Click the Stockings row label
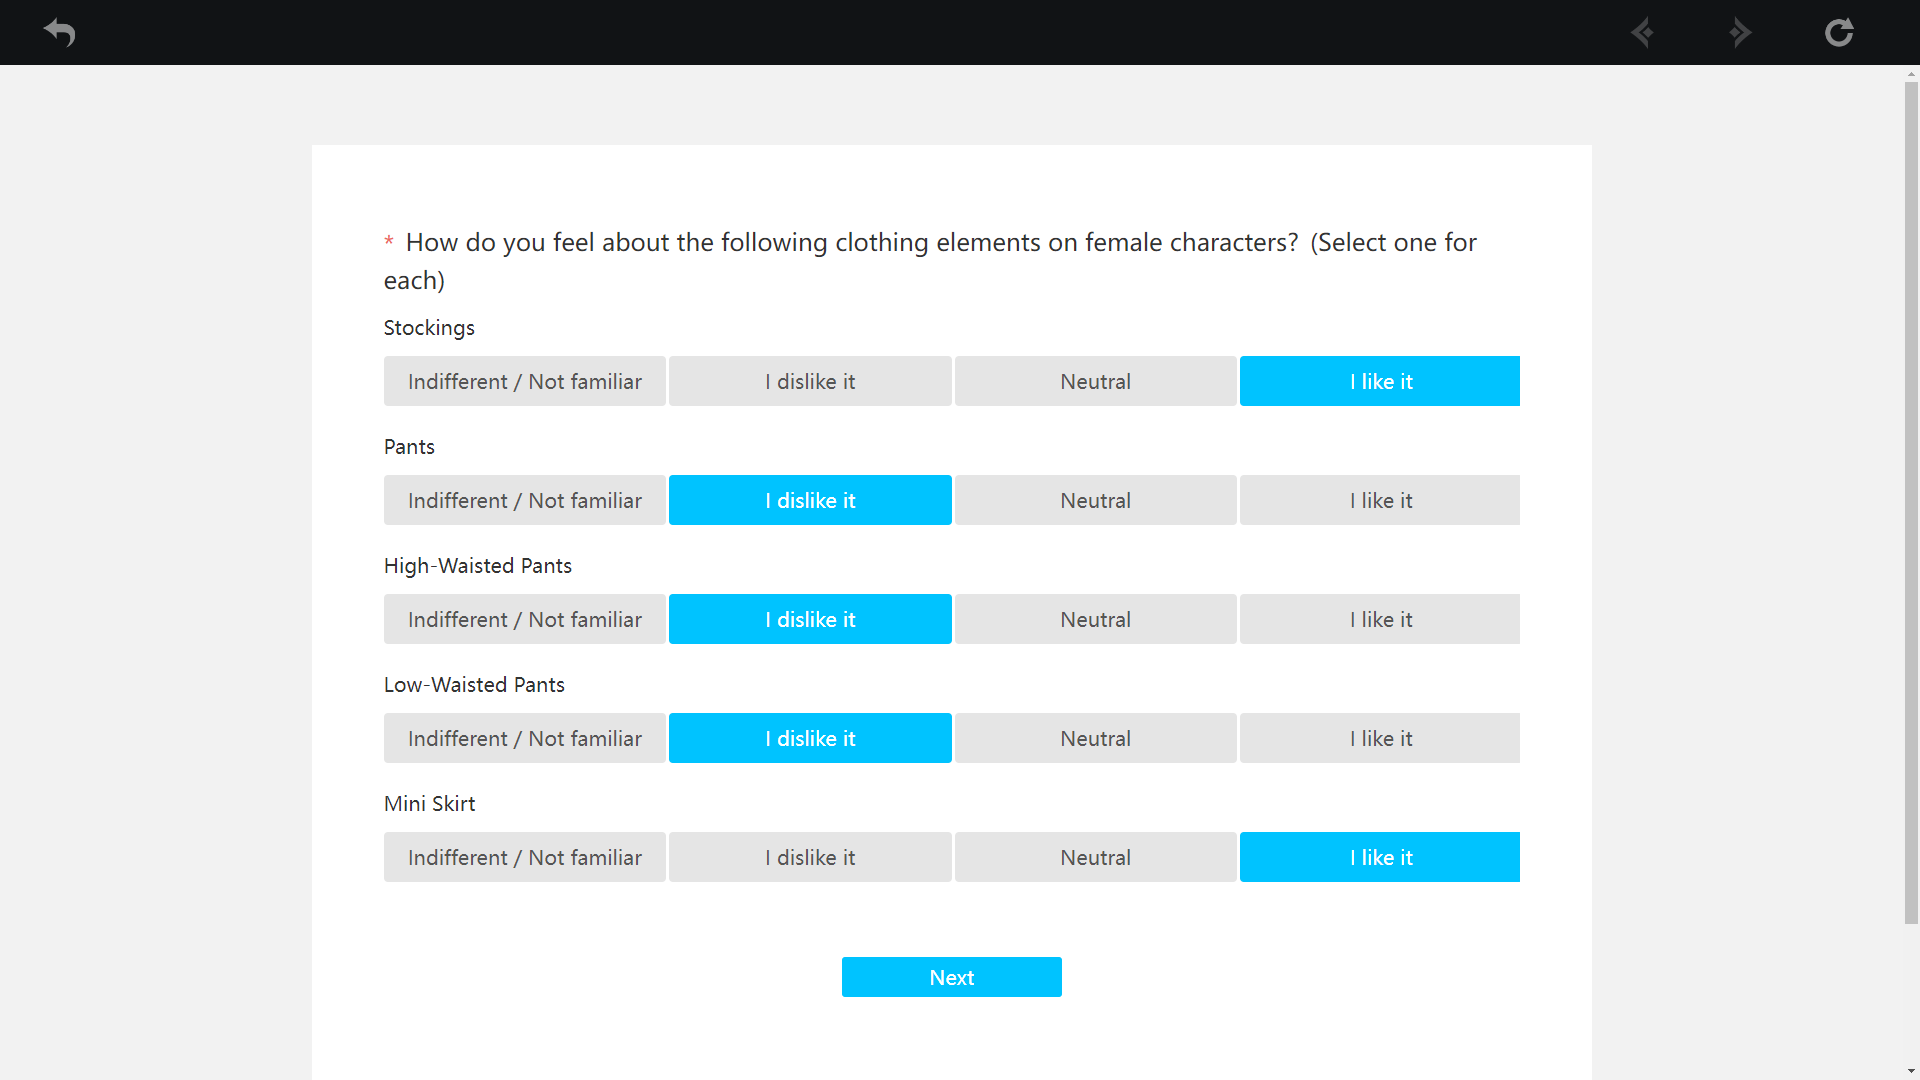This screenshot has height=1080, width=1920. pyautogui.click(x=429, y=328)
